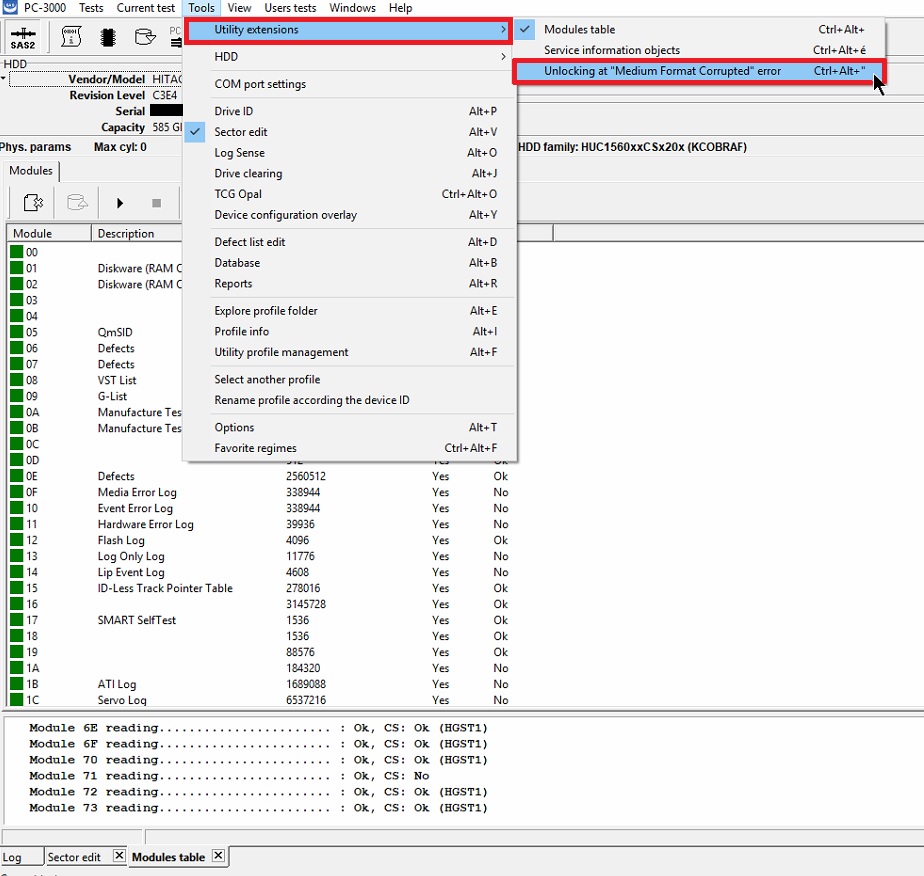The height and width of the screenshot is (876, 924).
Task: Open the Windows menu
Action: point(352,8)
